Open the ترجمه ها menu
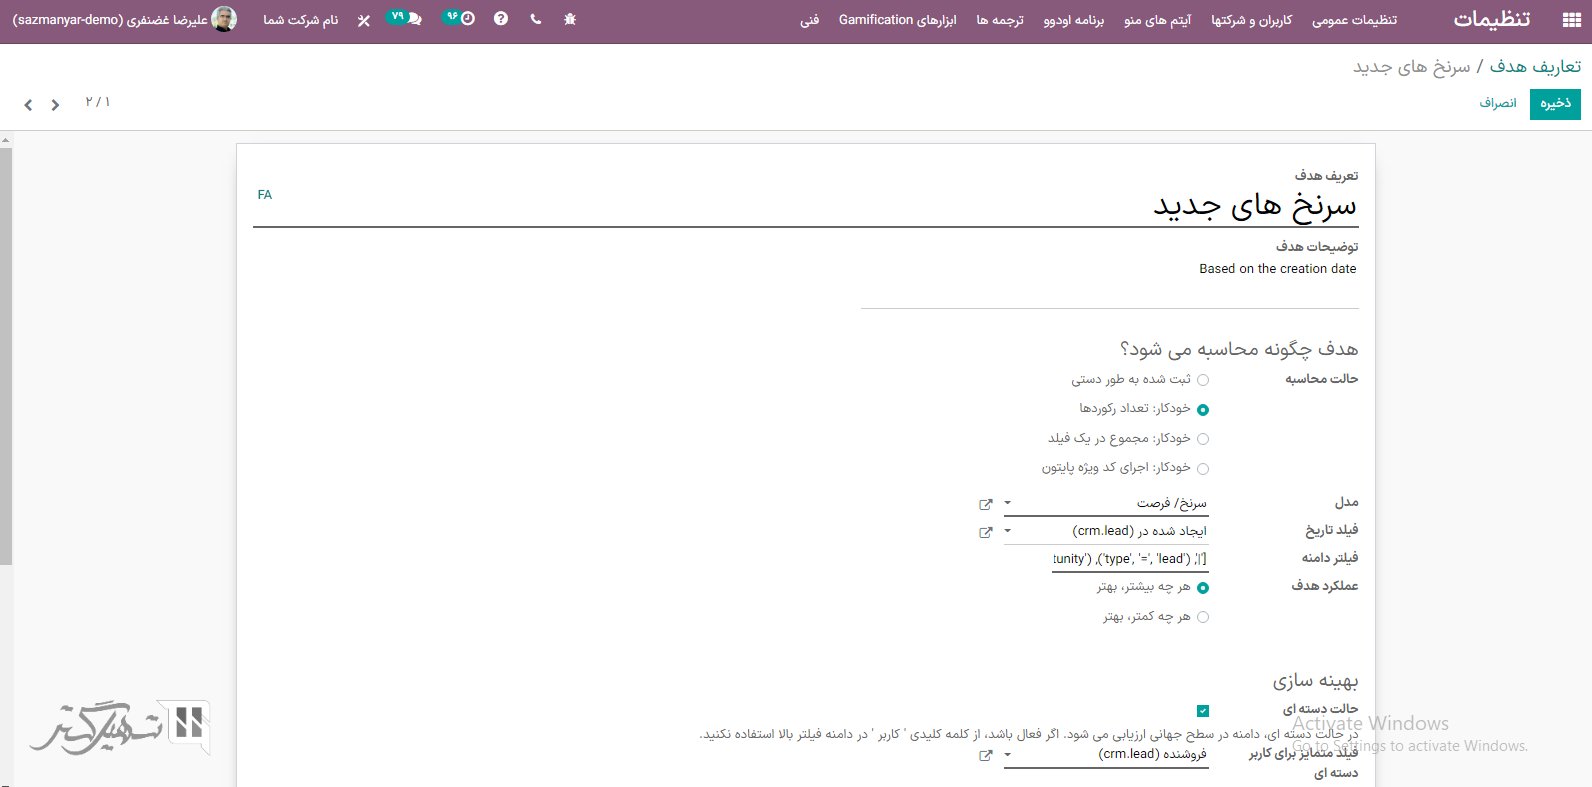Image resolution: width=1592 pixels, height=787 pixels. pyautogui.click(x=1000, y=20)
